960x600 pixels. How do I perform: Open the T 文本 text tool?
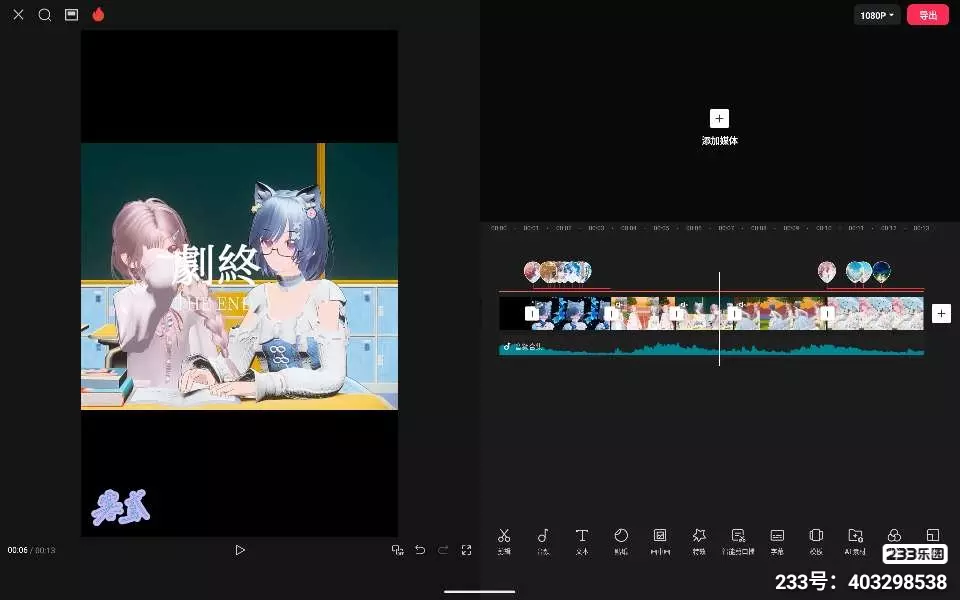[582, 541]
